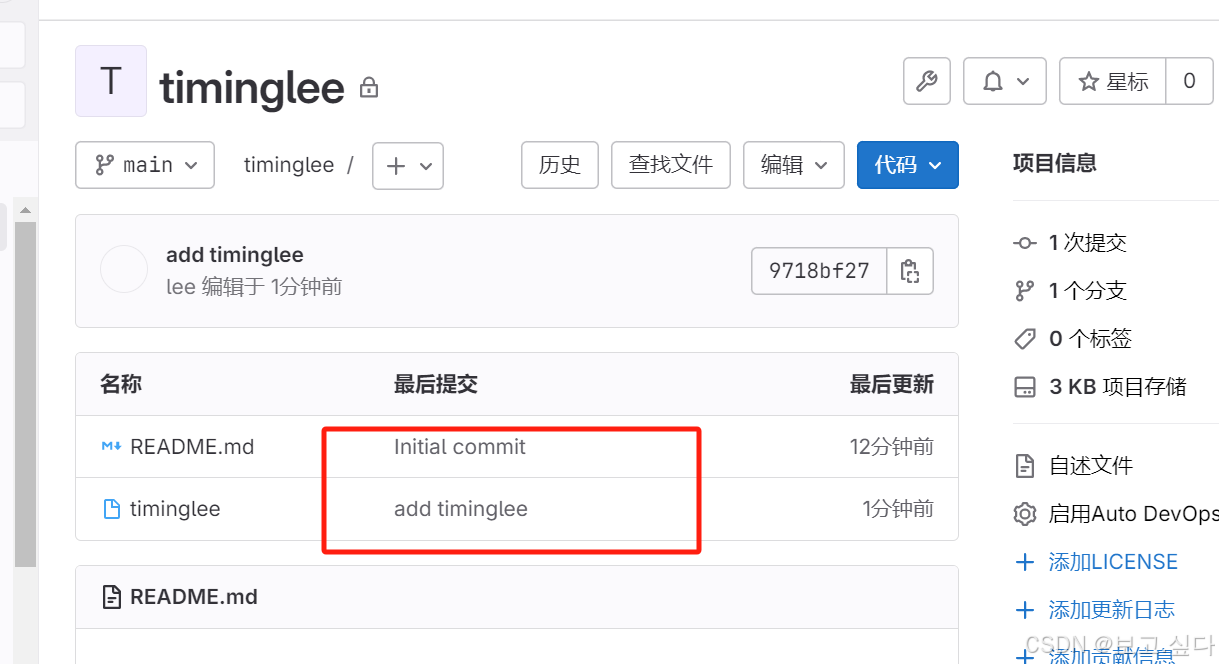This screenshot has width=1219, height=664.
Task: Click the storage disk icon beside 3 KB
Action: [1025, 387]
